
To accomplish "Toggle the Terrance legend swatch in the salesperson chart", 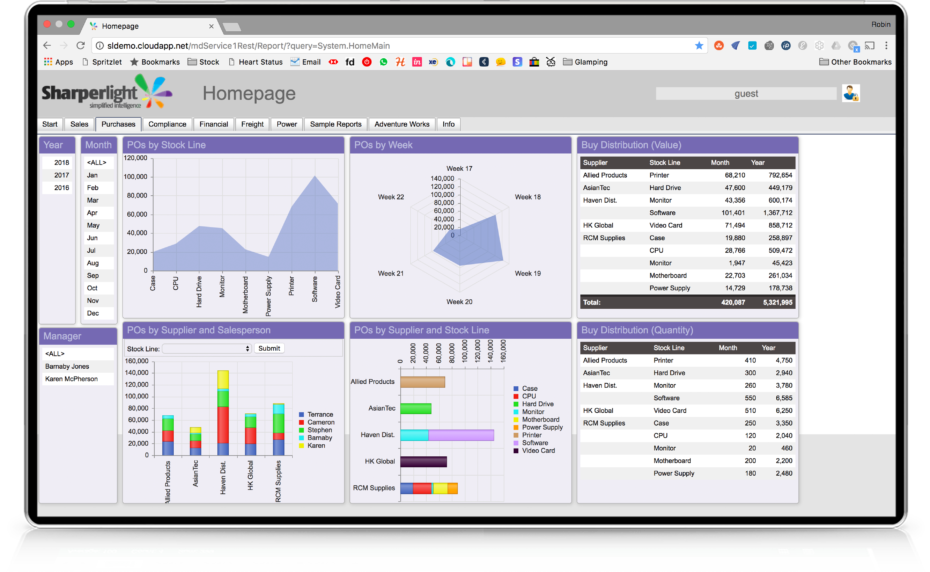I will (x=302, y=414).
